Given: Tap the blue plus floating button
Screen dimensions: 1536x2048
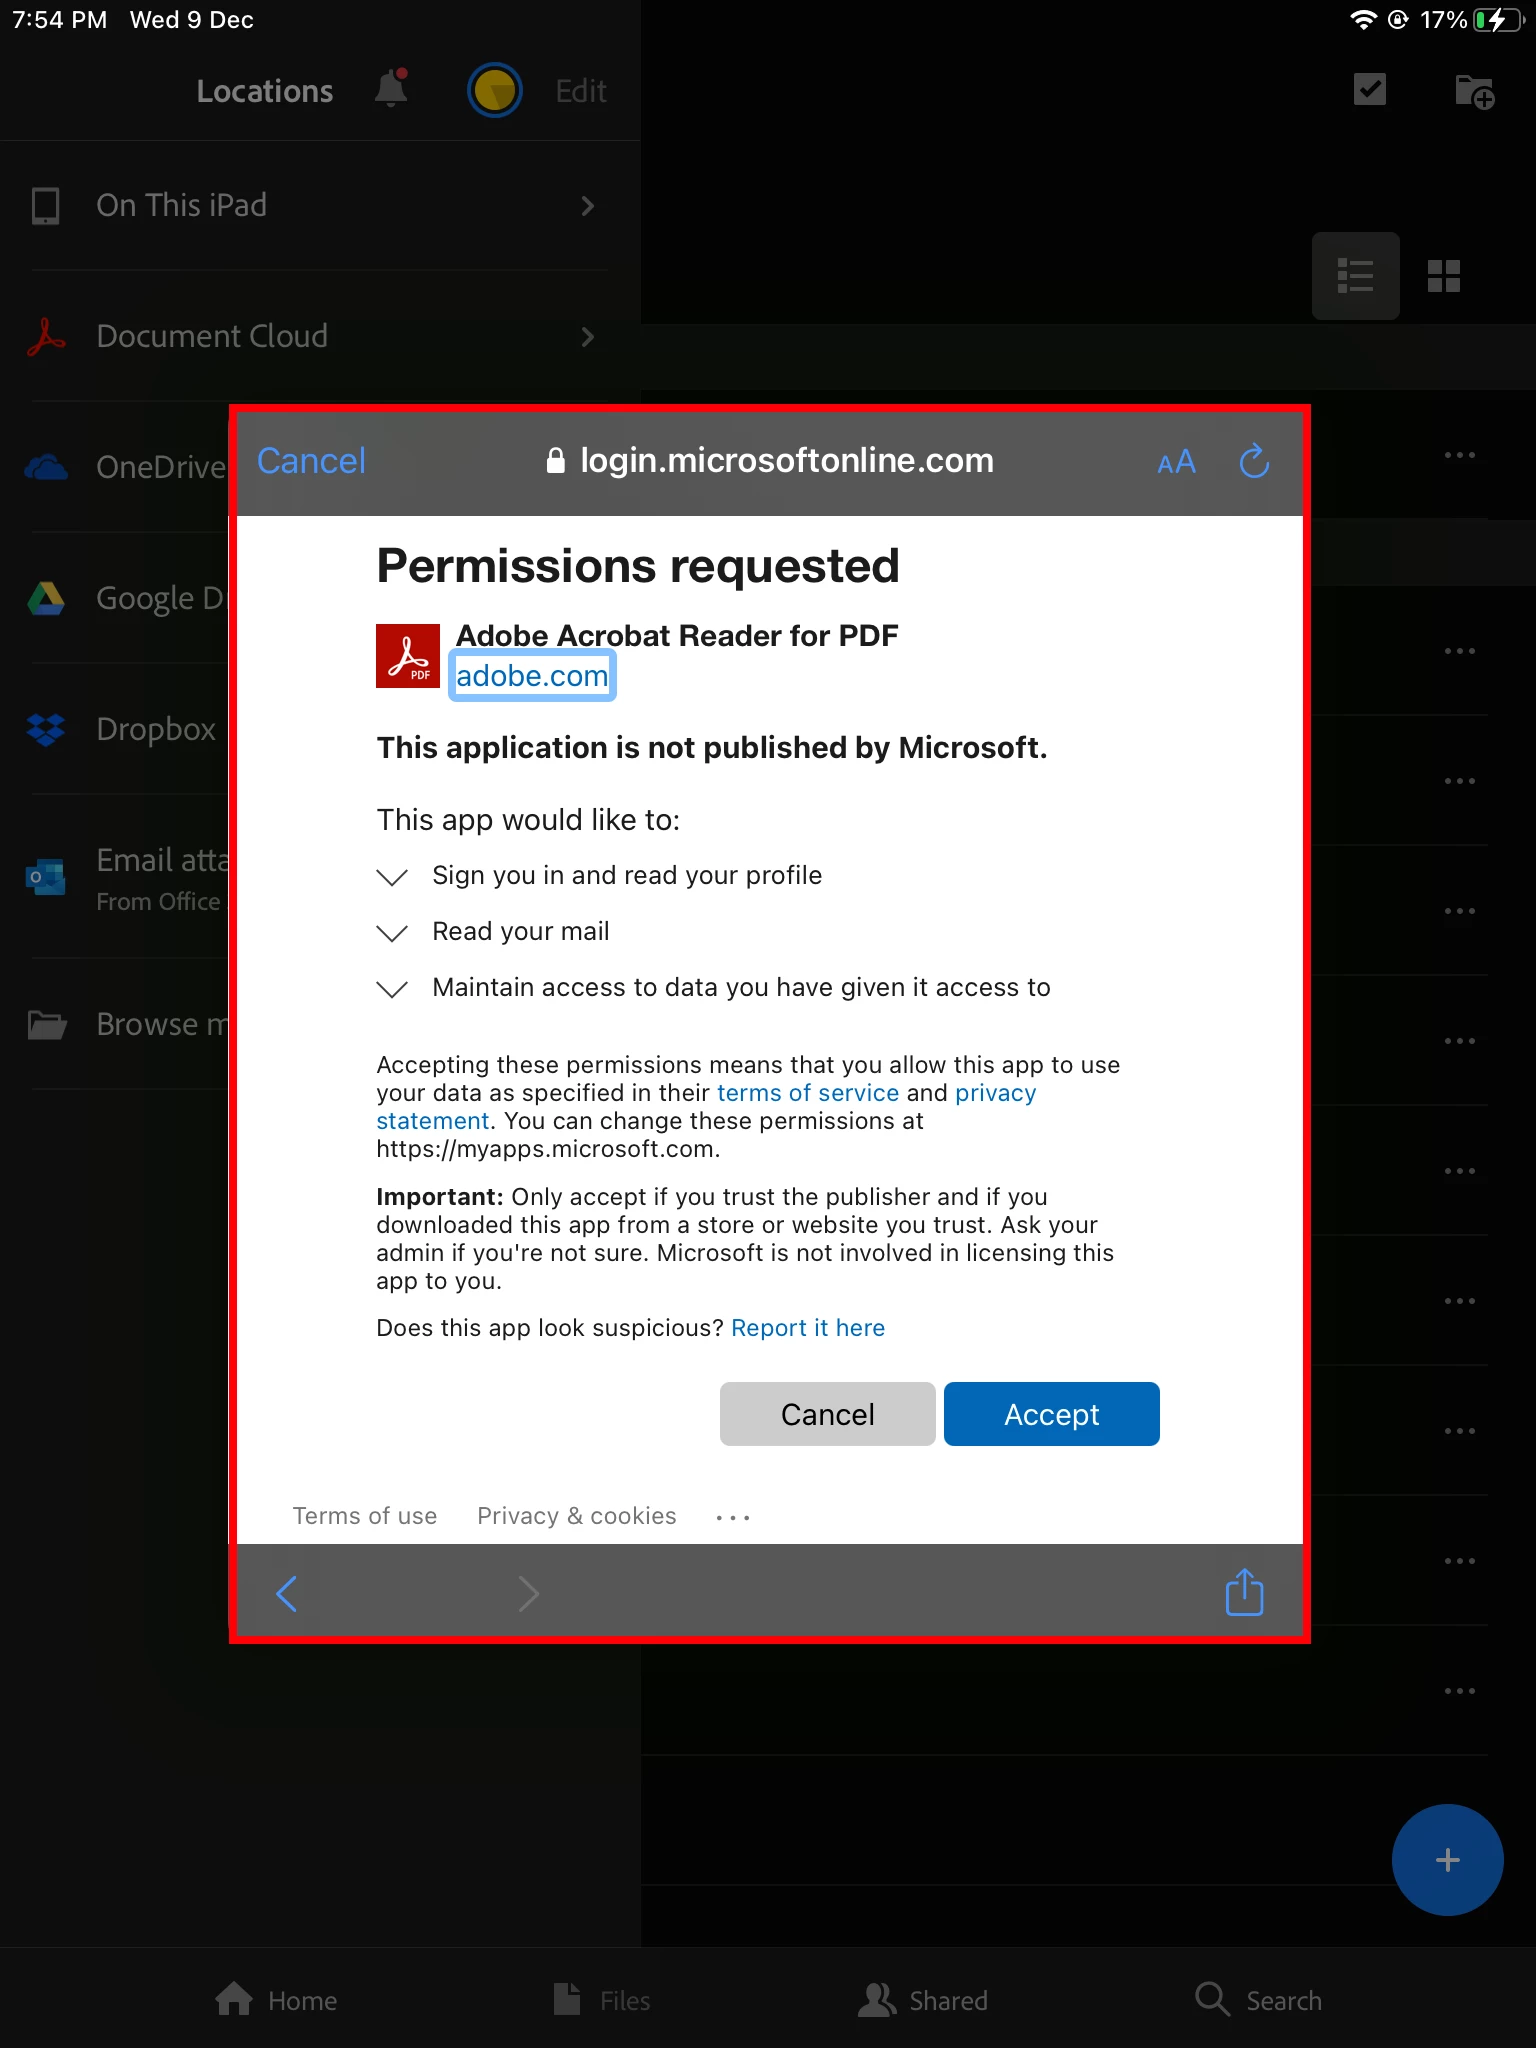Looking at the screenshot, I should click(x=1447, y=1860).
